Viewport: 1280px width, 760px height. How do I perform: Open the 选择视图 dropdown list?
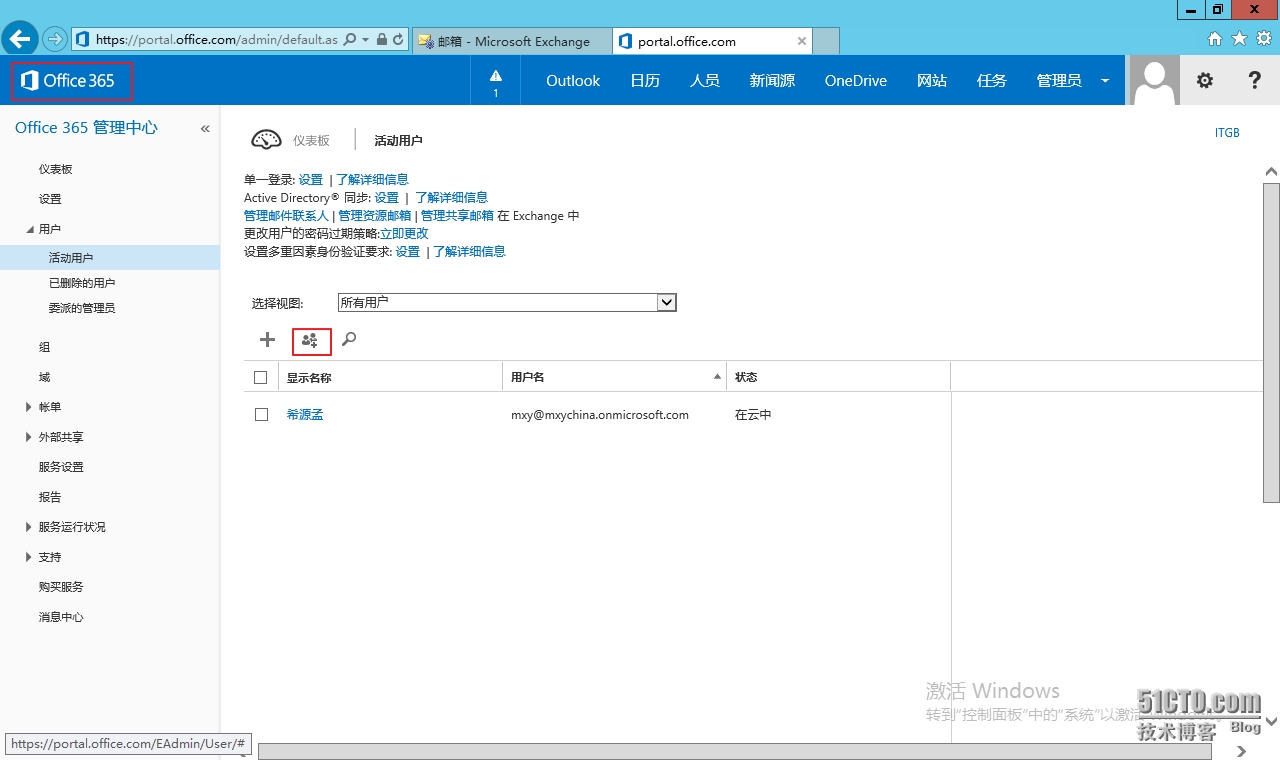click(x=667, y=303)
